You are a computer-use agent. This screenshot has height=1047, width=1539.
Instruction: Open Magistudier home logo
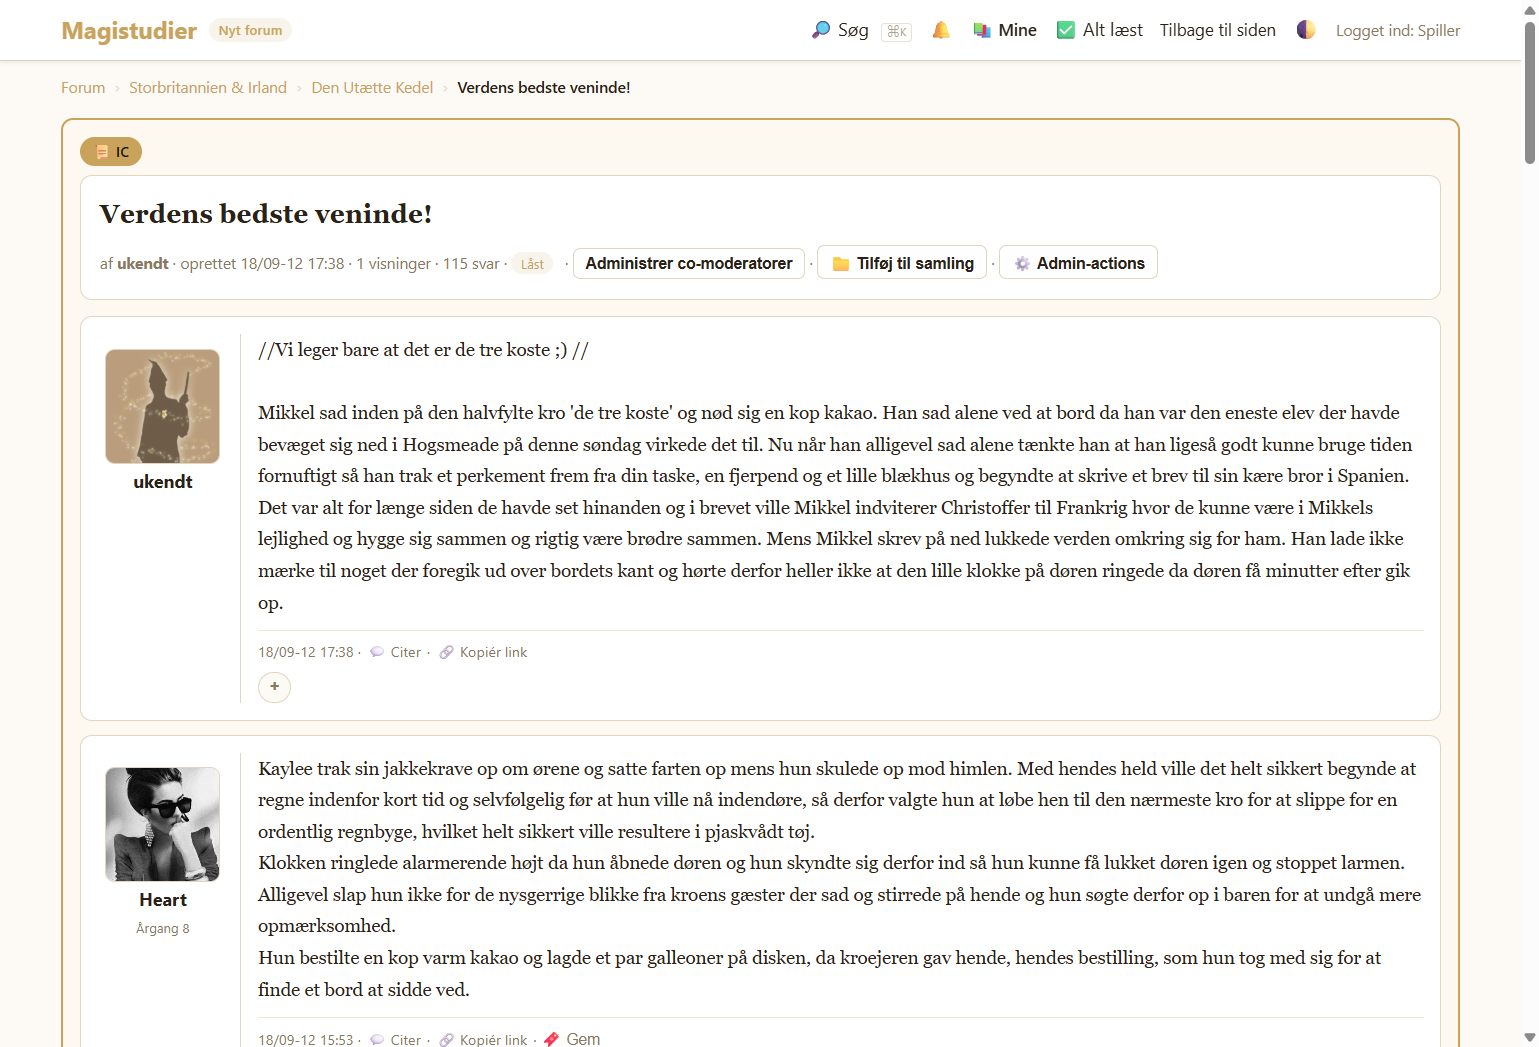(129, 31)
